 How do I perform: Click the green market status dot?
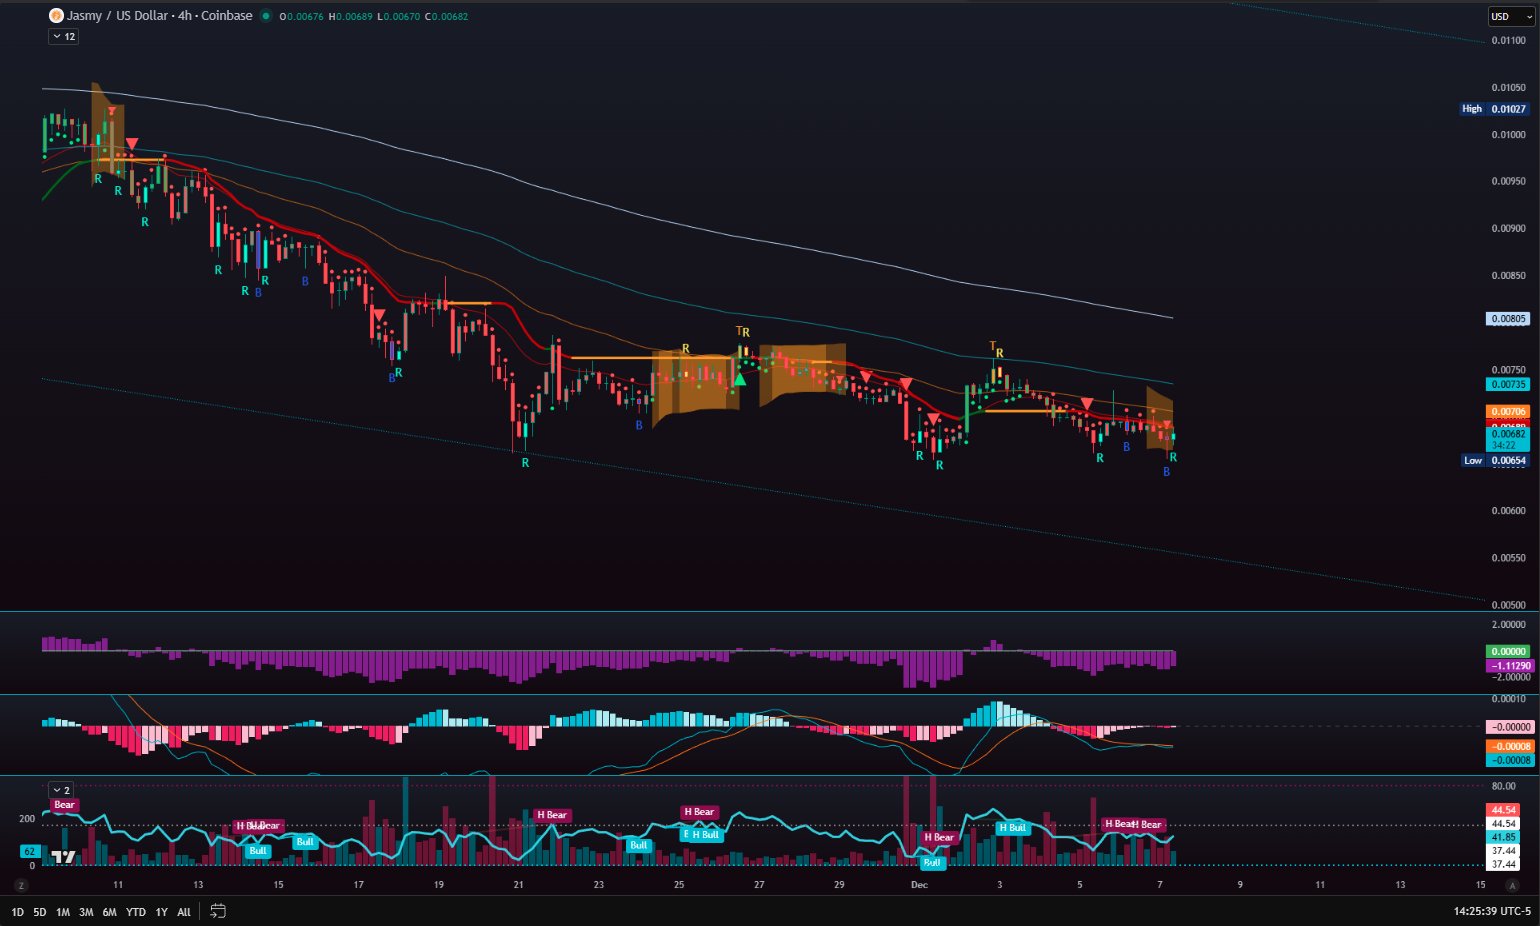pyautogui.click(x=265, y=16)
